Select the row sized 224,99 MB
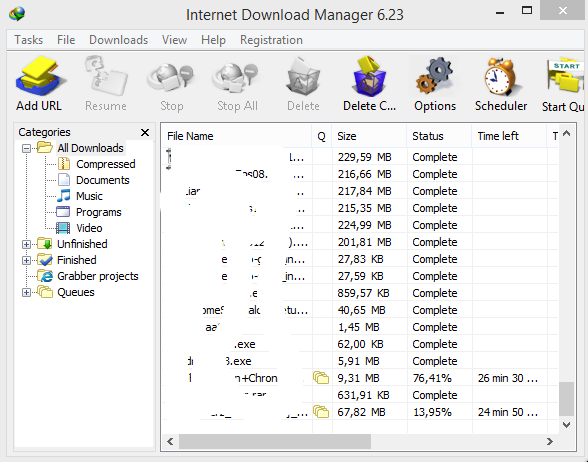This screenshot has width=588, height=462. [361, 225]
